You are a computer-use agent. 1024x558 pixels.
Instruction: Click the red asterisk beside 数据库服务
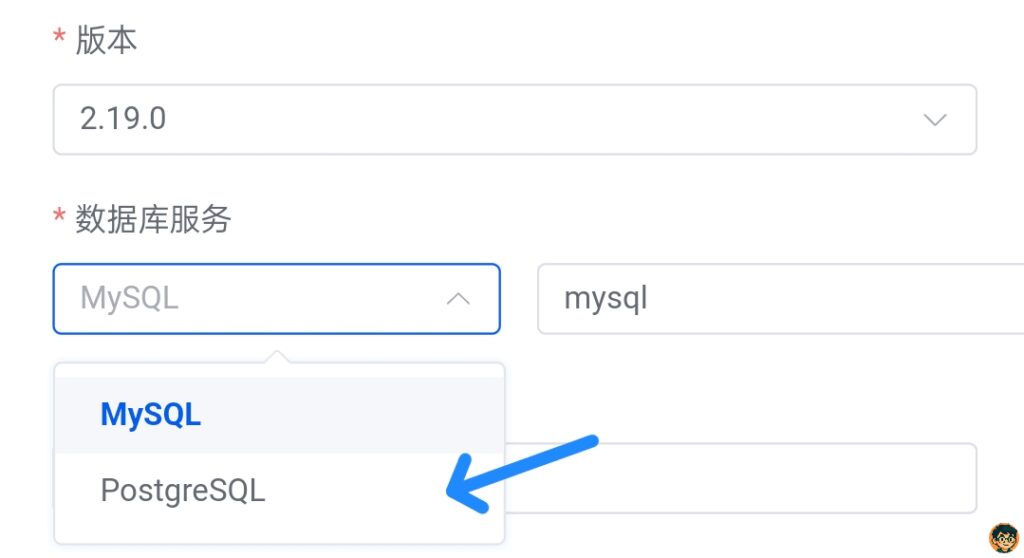click(x=59, y=215)
